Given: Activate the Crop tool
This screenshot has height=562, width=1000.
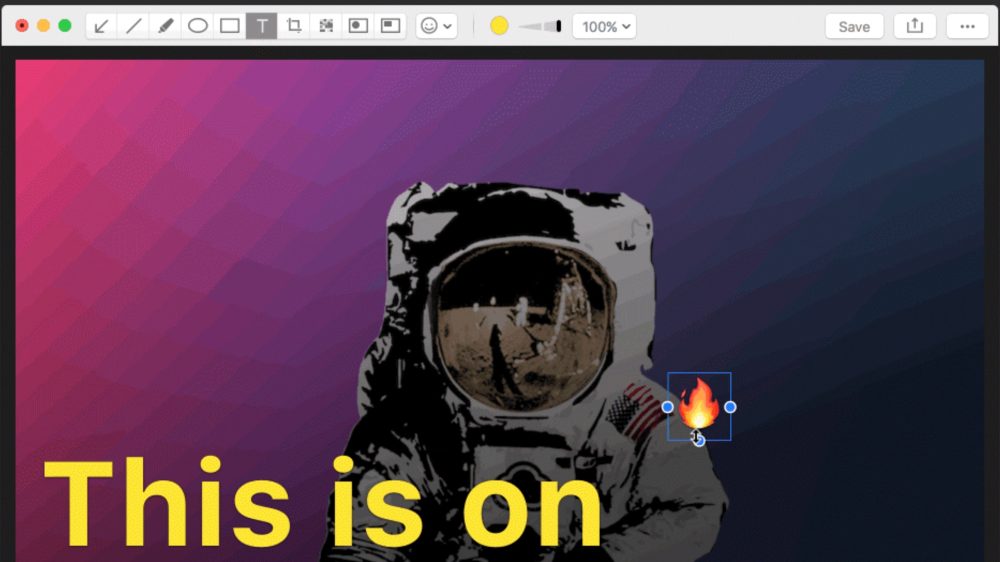Looking at the screenshot, I should pos(294,26).
